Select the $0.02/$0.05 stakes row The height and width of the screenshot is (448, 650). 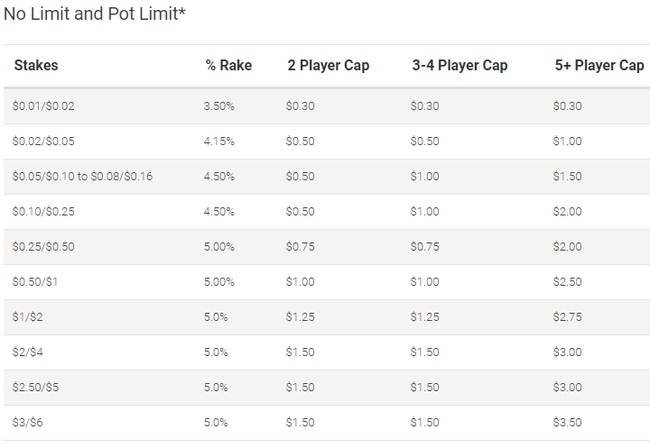pyautogui.click(x=327, y=141)
